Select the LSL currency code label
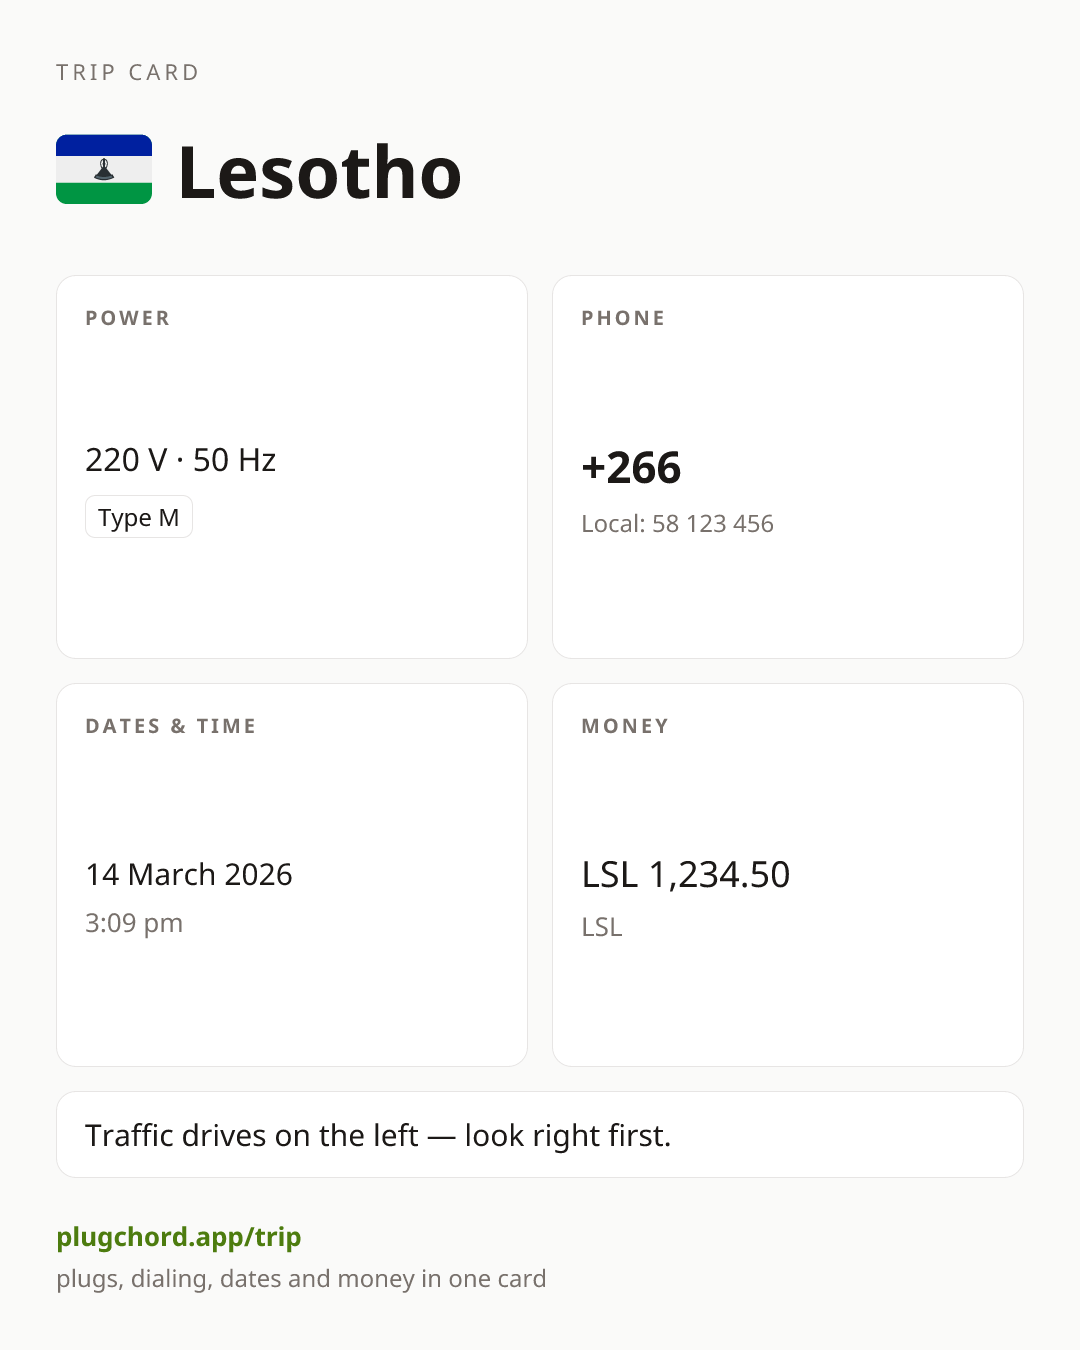1080x1350 pixels. (x=602, y=927)
